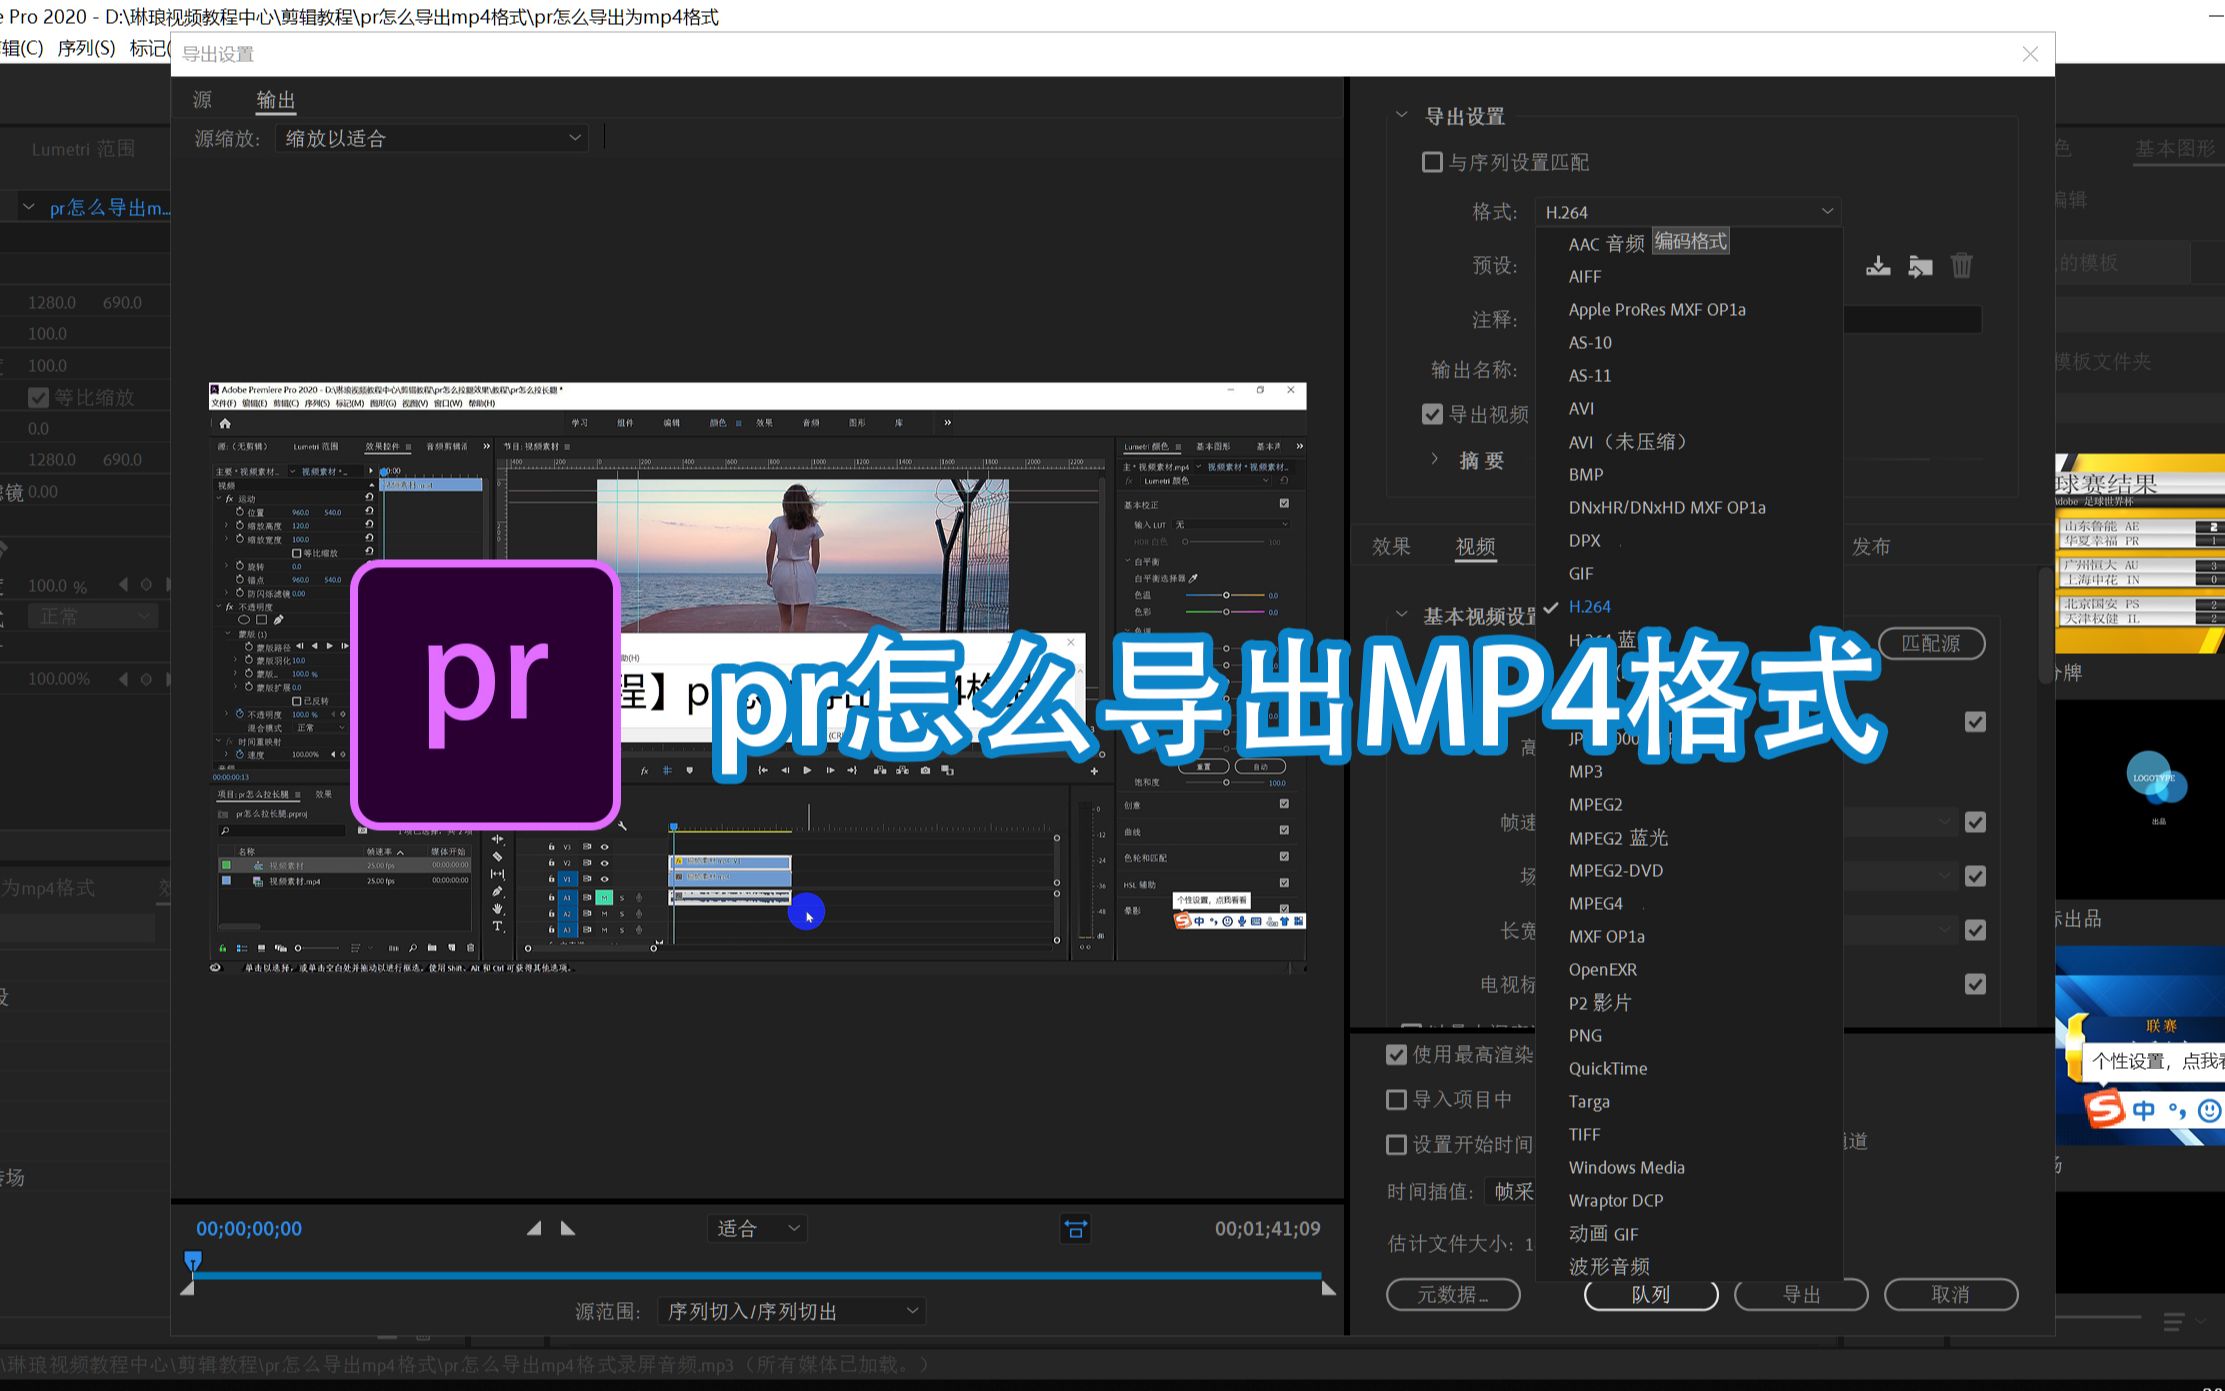The height and width of the screenshot is (1391, 2225).
Task: Enable the 导入项目中 checkbox
Action: [x=1396, y=1099]
